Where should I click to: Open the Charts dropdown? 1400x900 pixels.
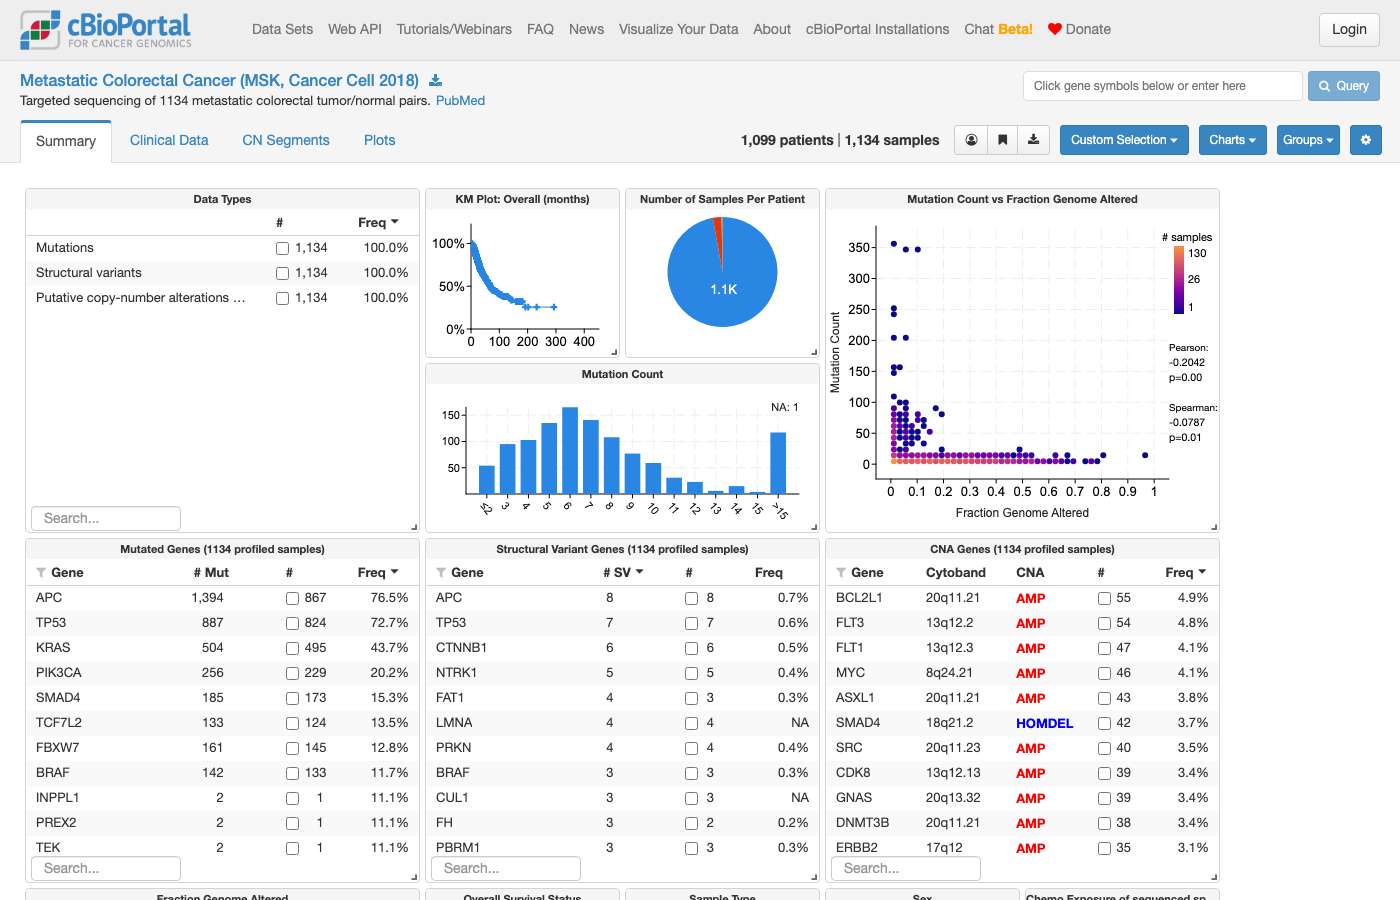click(x=1233, y=140)
